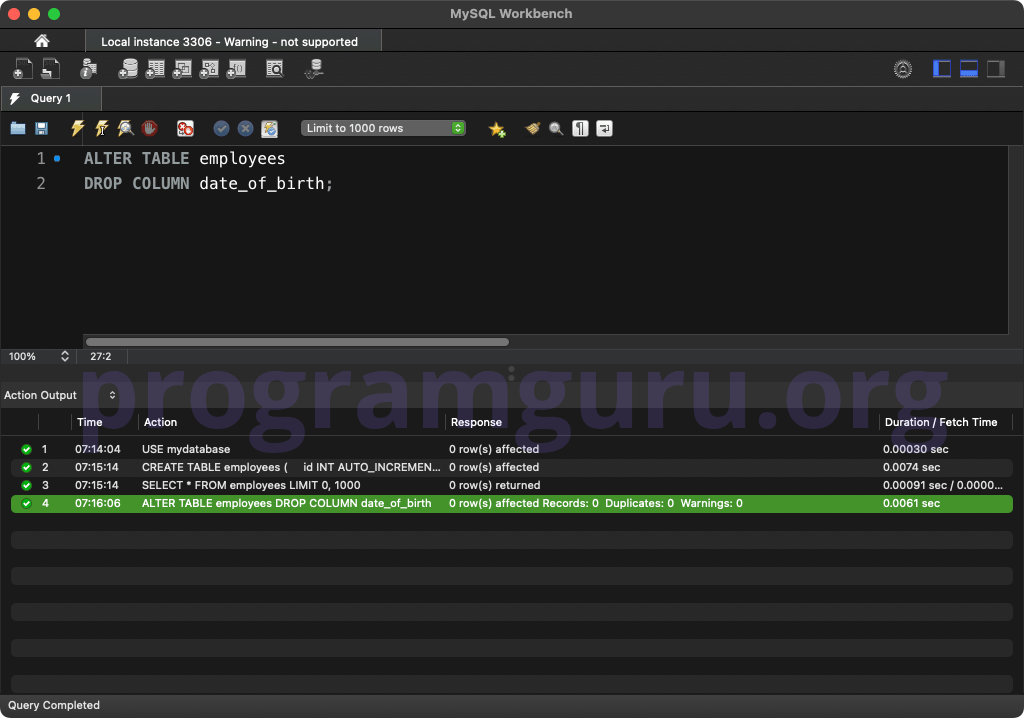1024x718 pixels.
Task: Click Duration / Fetch Time column header
Action: point(940,422)
